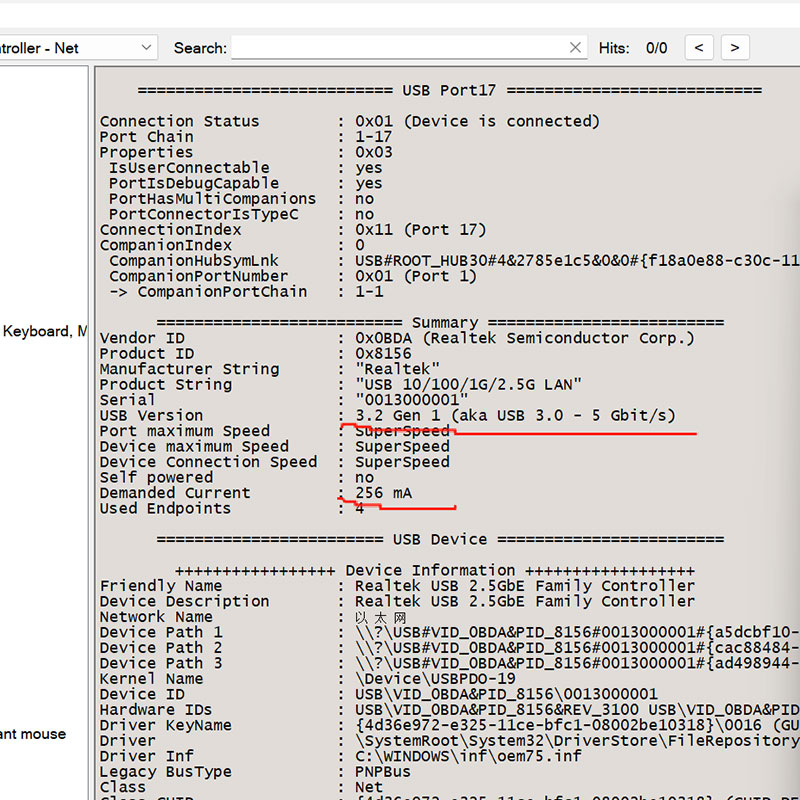Go to previous search hit with < button

point(699,47)
